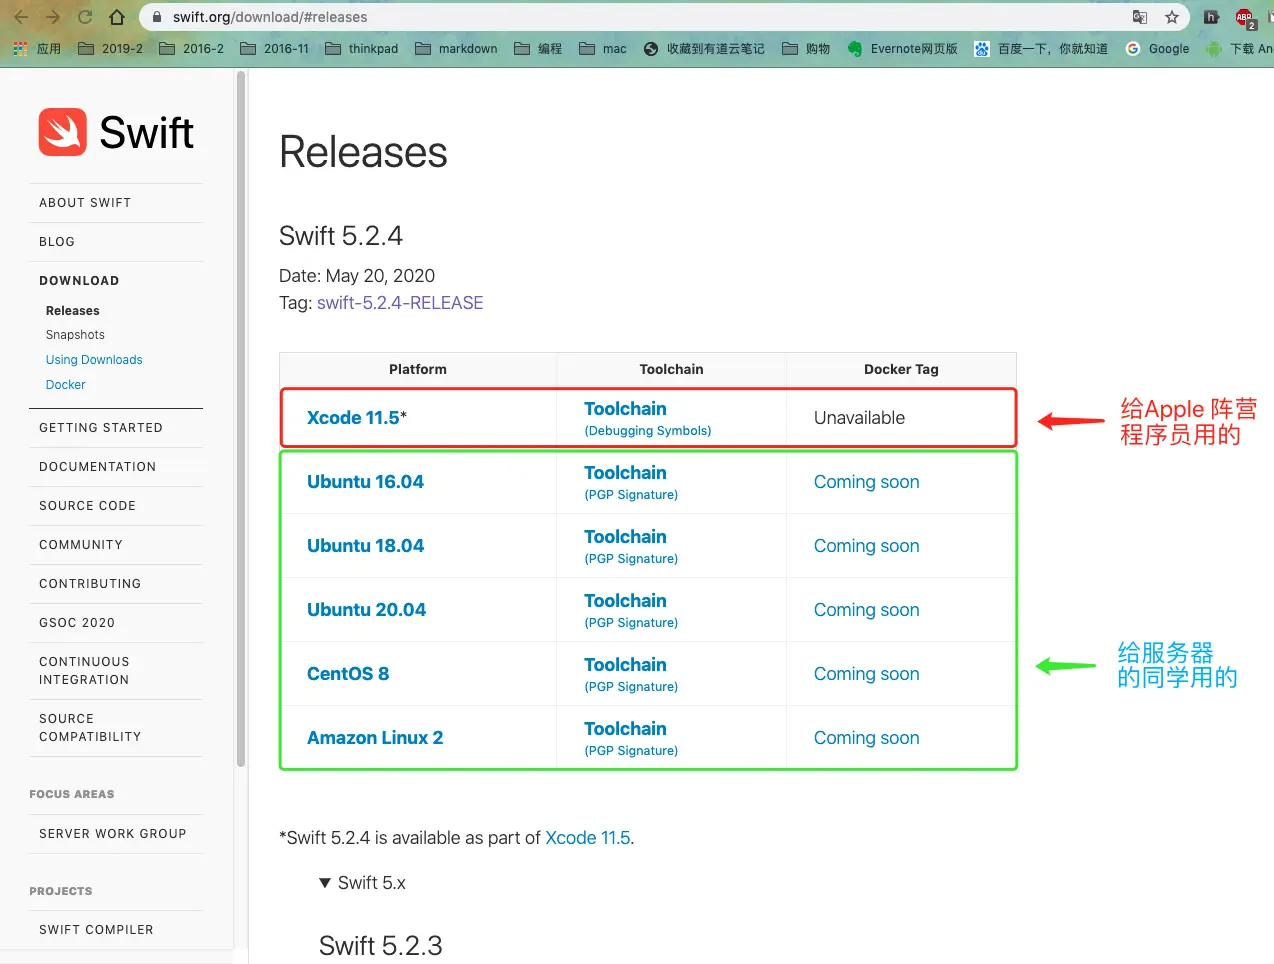Open the Android download bookmark
This screenshot has height=964, width=1274.
[x=1239, y=48]
